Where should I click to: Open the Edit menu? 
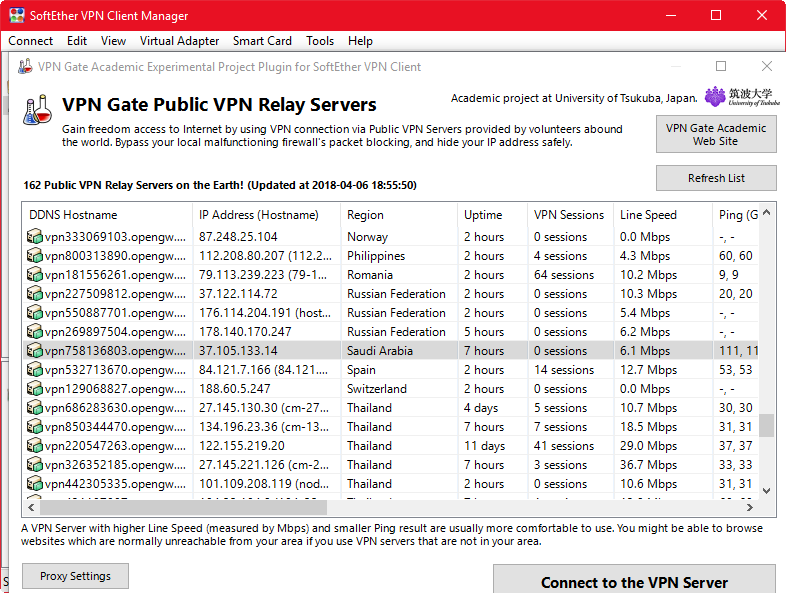pos(77,41)
